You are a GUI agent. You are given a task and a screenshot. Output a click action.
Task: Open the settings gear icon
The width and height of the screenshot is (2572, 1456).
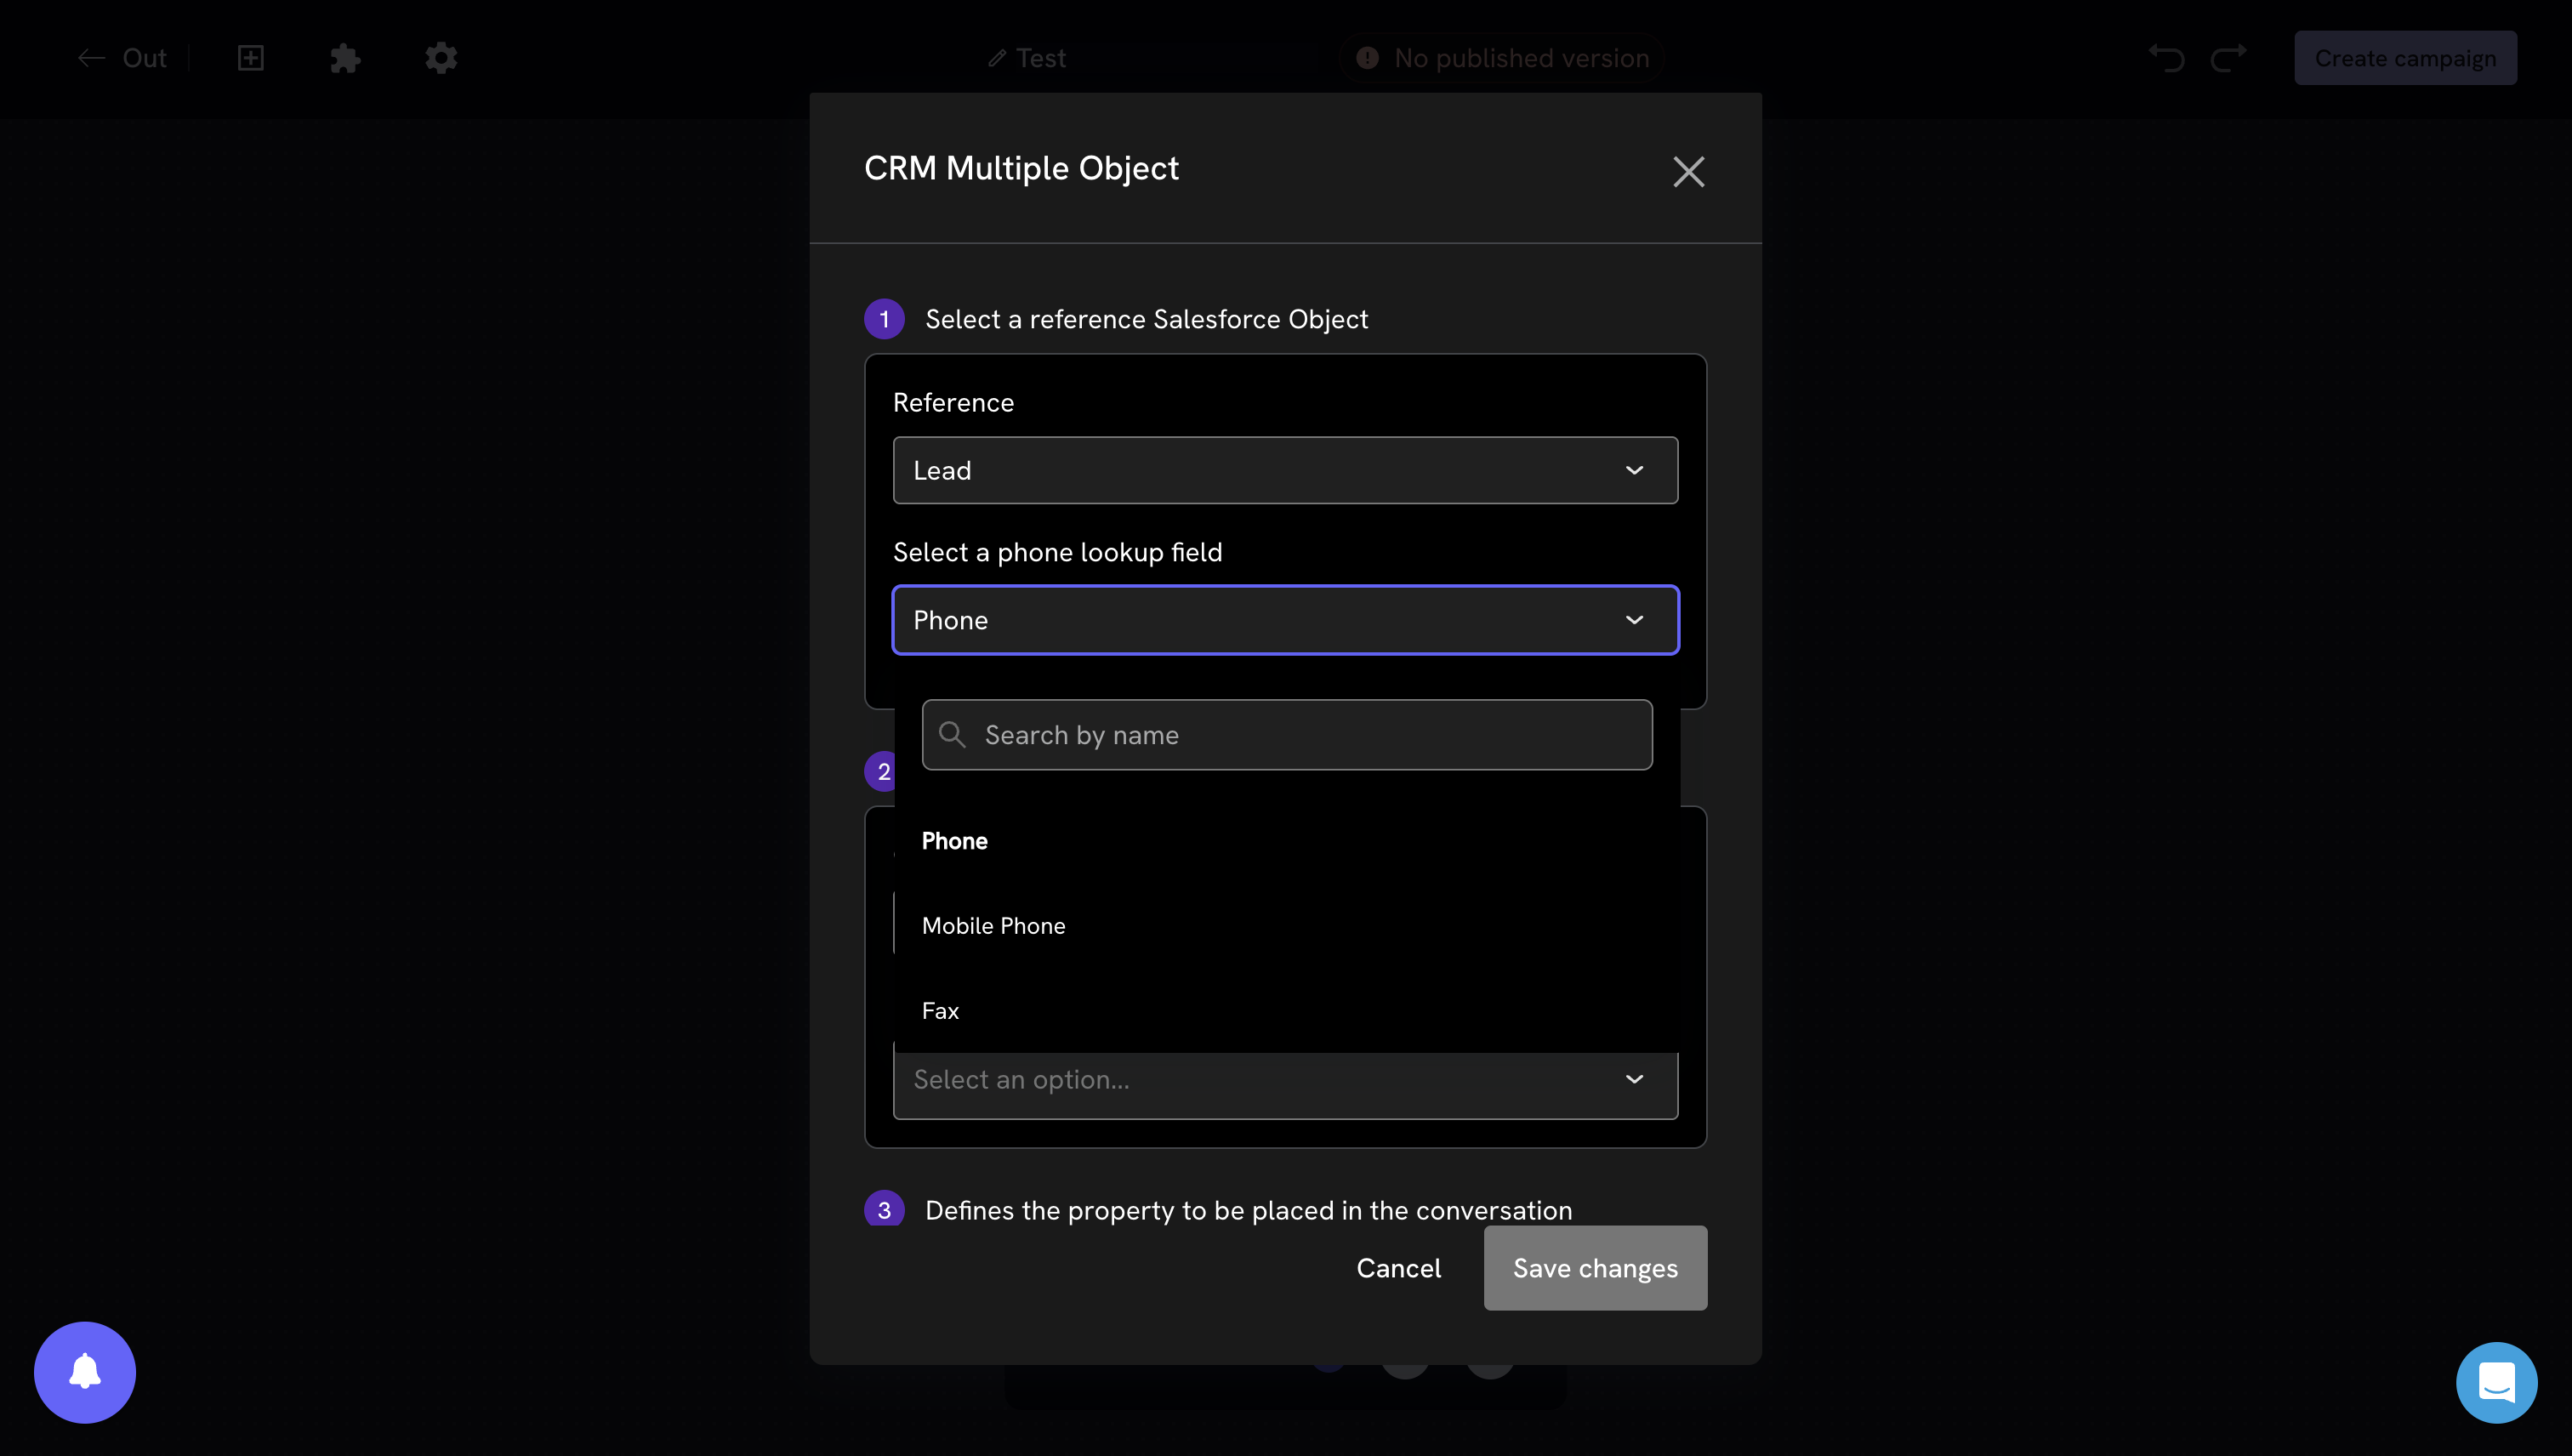[441, 58]
